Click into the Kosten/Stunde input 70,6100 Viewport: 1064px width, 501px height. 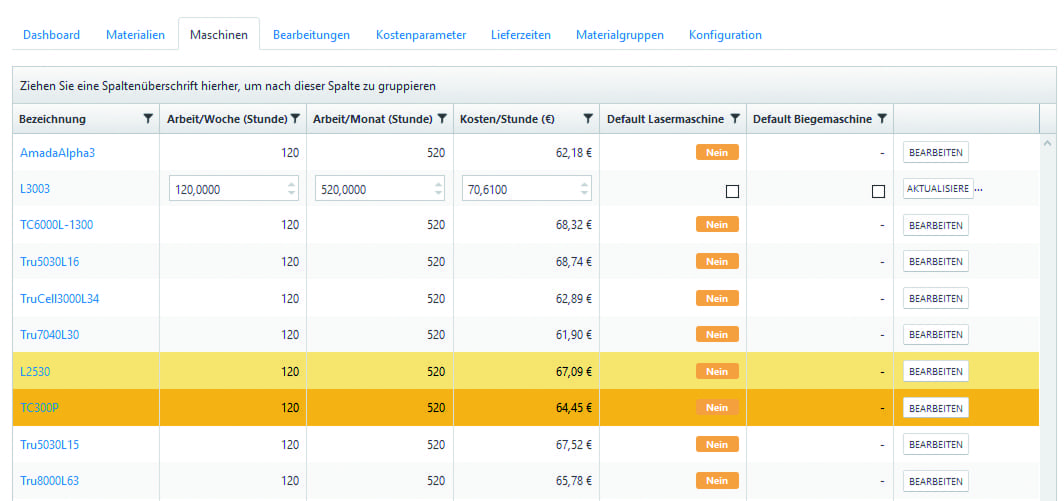[x=517, y=189]
